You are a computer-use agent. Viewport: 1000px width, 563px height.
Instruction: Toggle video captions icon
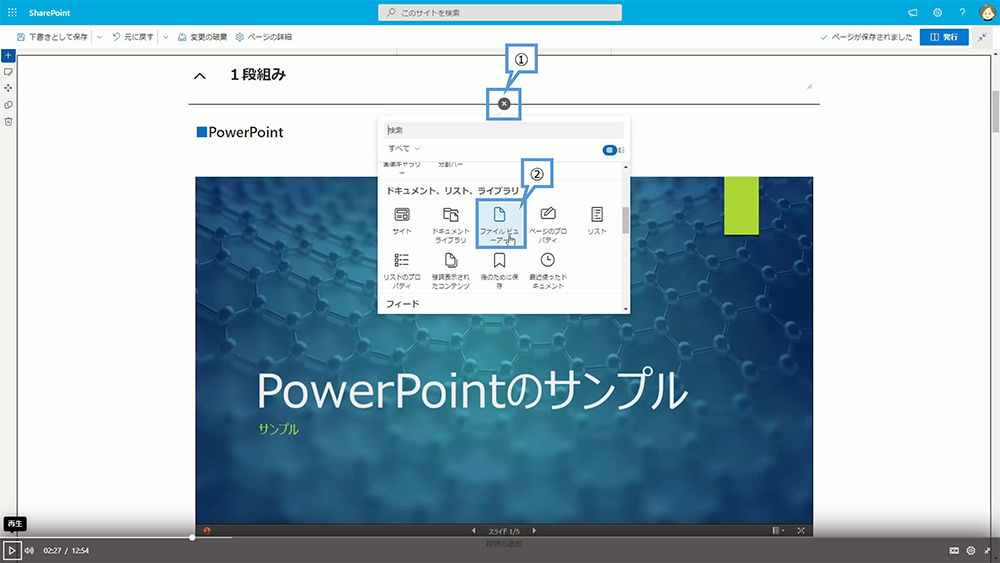954,550
